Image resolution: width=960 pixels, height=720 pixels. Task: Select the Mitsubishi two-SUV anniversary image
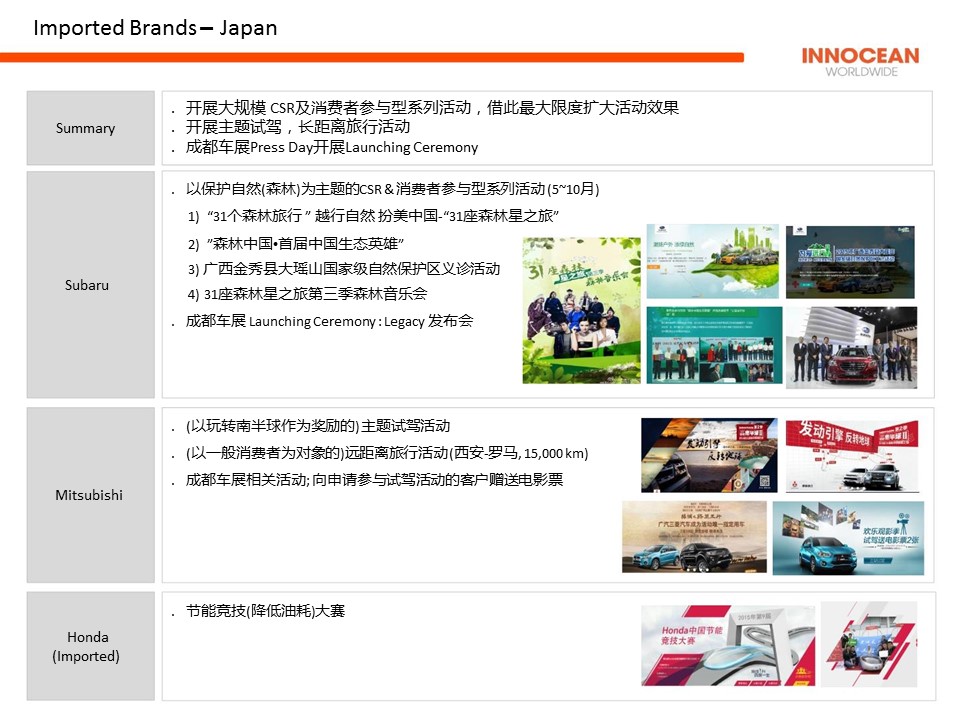click(692, 537)
